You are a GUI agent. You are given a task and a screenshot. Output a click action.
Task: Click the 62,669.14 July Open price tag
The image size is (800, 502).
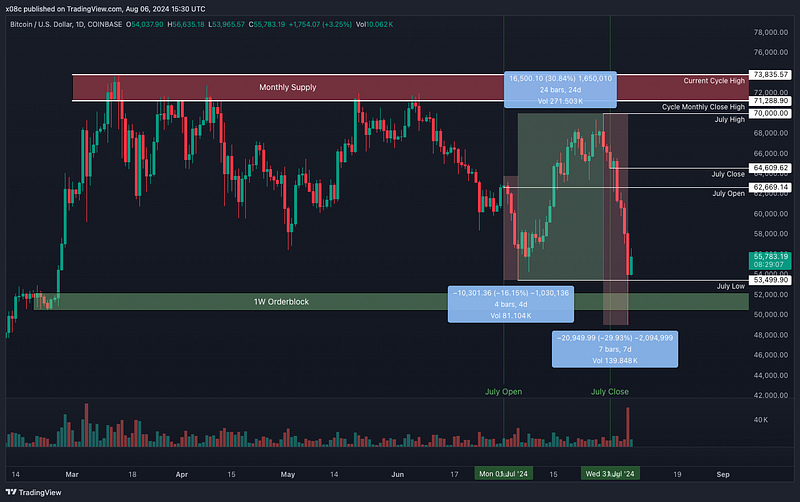(x=770, y=187)
